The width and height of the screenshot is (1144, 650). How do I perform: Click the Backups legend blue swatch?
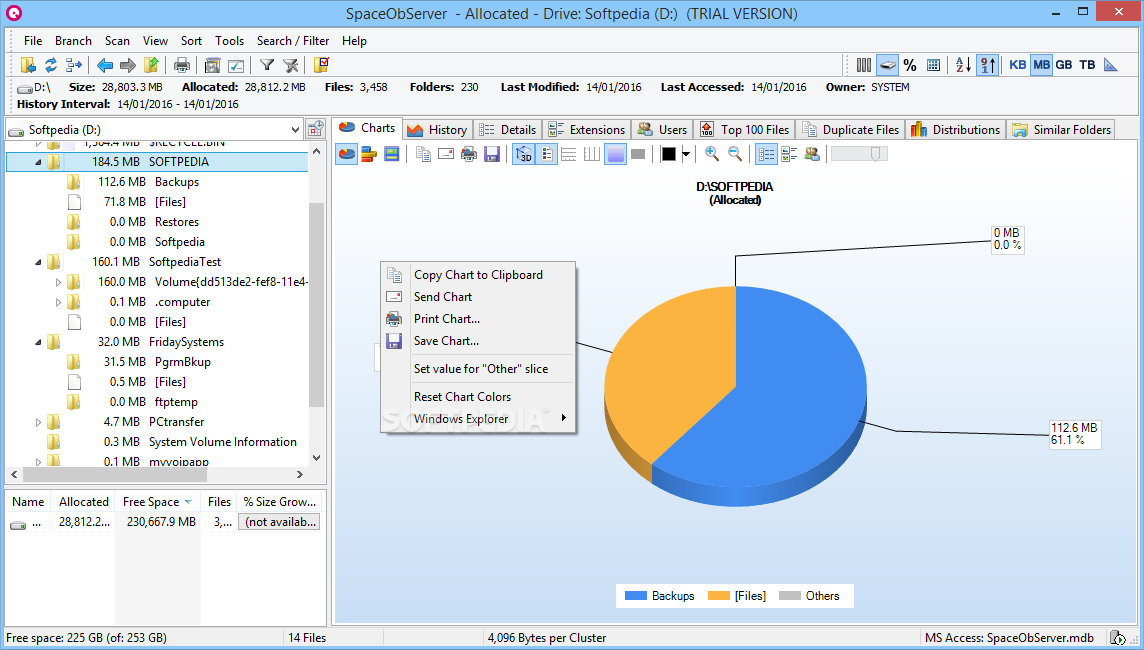(635, 596)
